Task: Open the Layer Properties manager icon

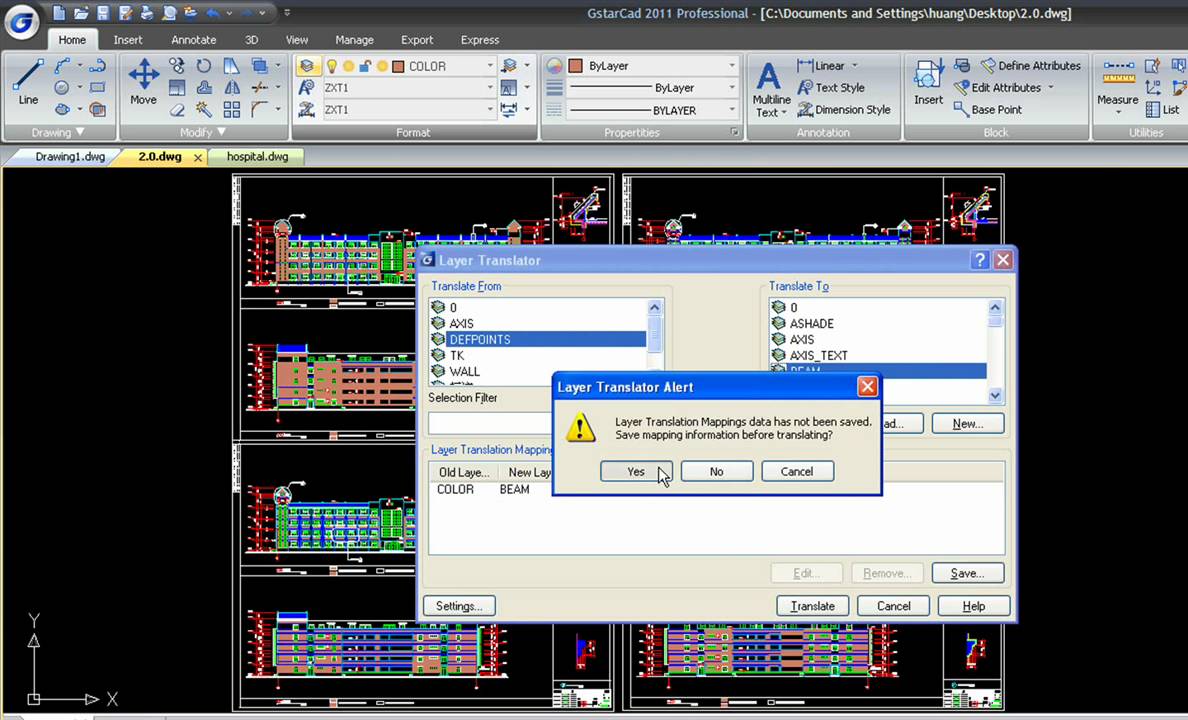Action: click(x=306, y=66)
